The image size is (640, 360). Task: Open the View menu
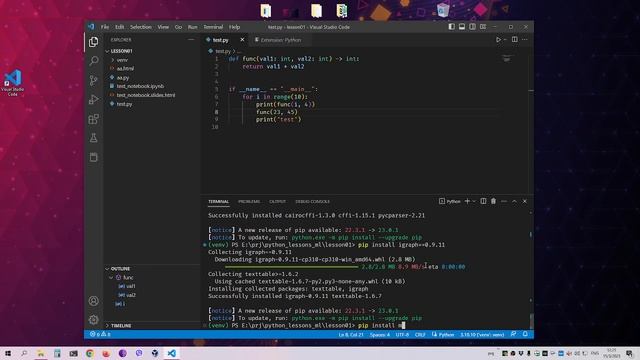click(163, 27)
